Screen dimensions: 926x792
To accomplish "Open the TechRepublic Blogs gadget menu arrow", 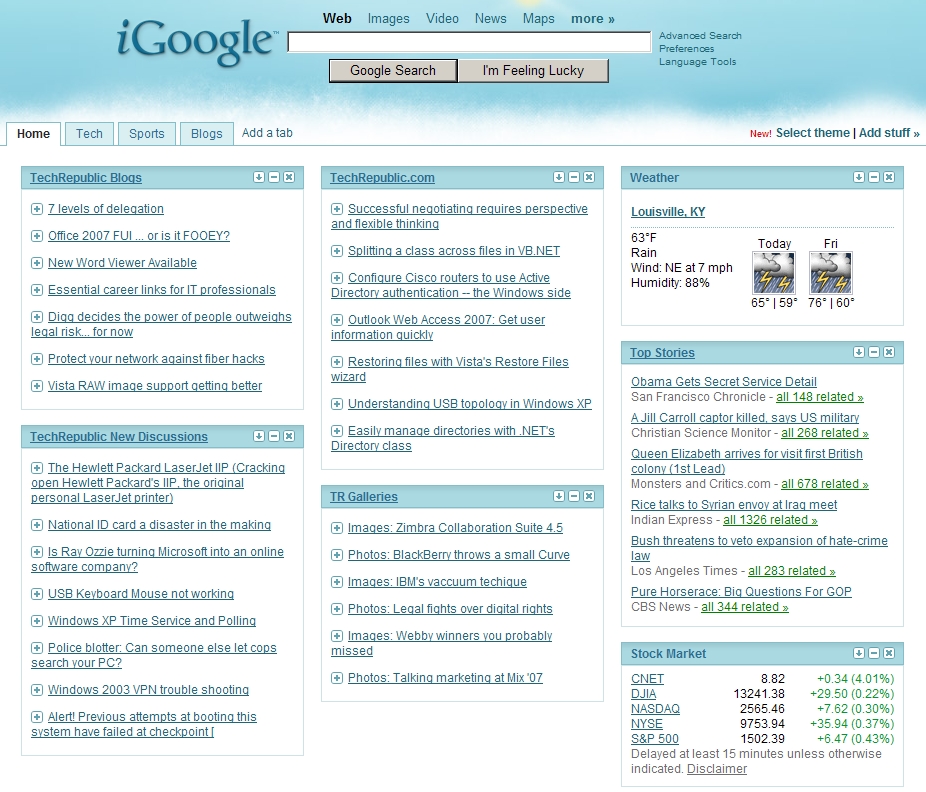I will (x=259, y=177).
